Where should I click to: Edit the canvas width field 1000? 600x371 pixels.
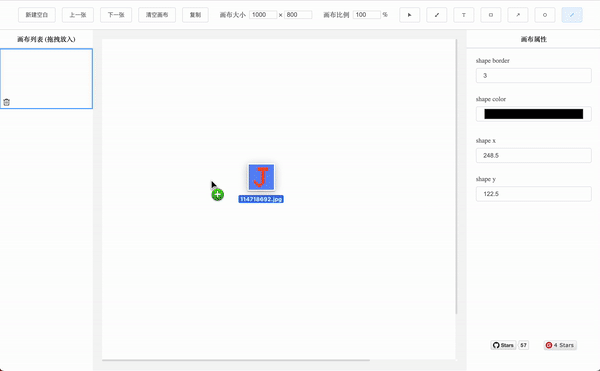(263, 15)
